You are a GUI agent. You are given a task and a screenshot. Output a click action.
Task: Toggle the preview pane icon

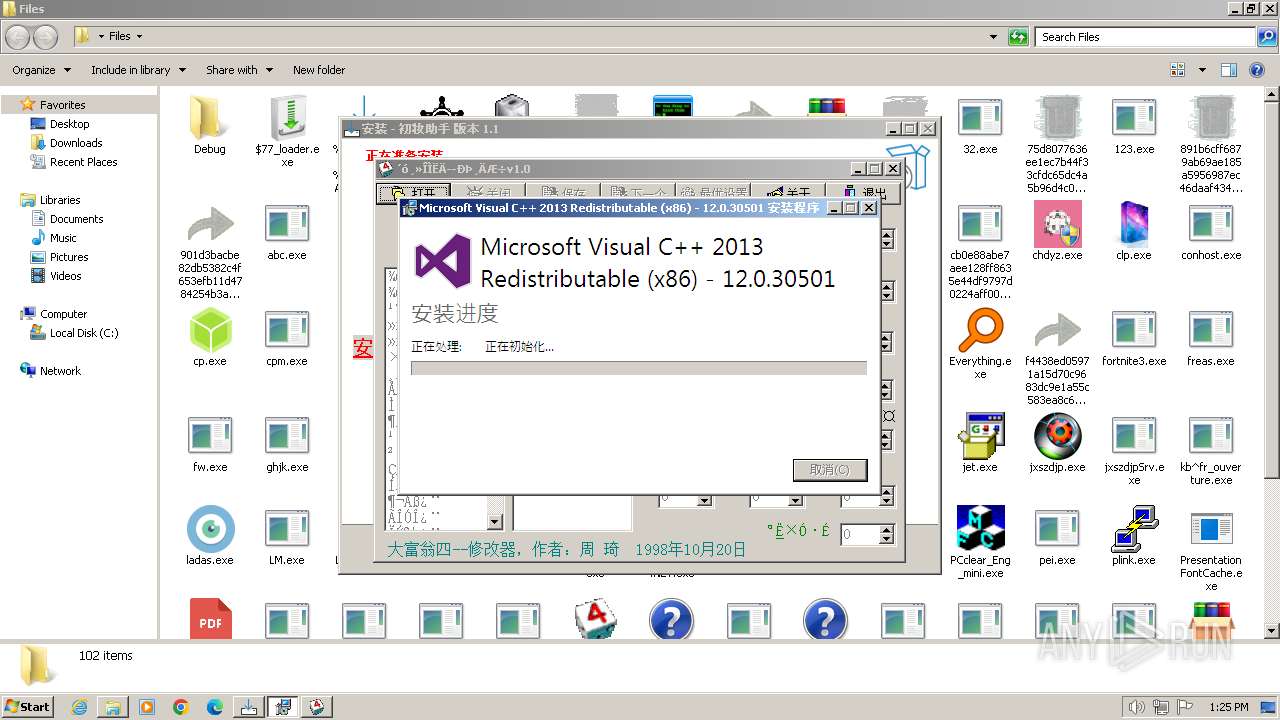coord(1229,70)
